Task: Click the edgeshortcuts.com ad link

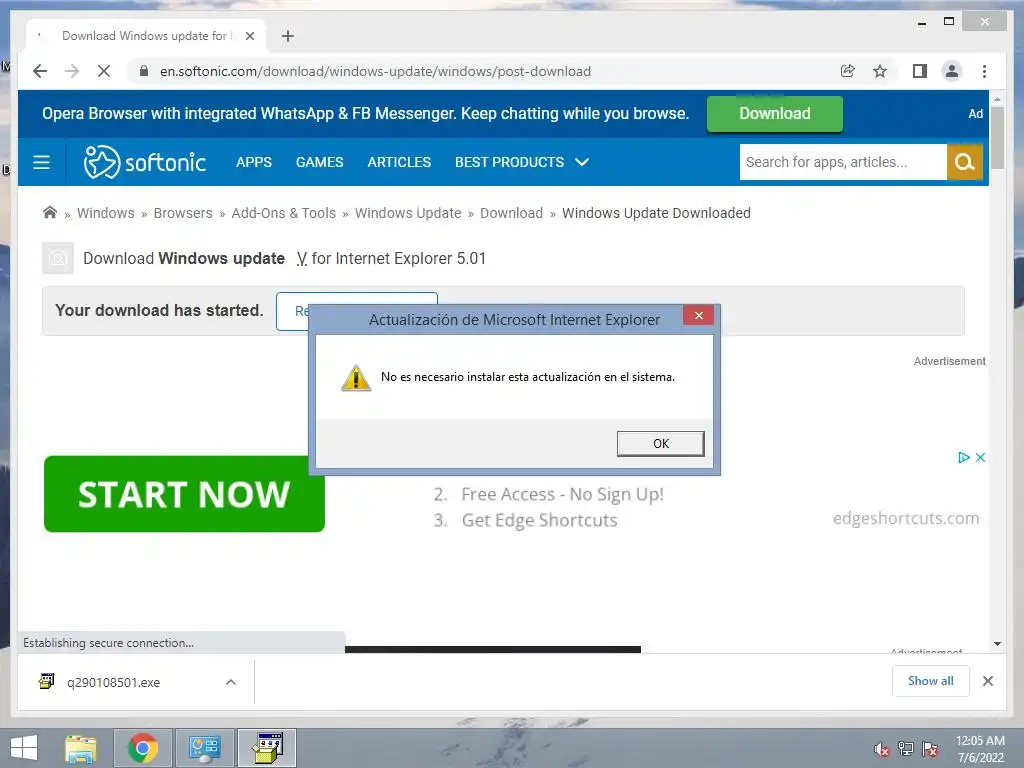Action: 906,518
